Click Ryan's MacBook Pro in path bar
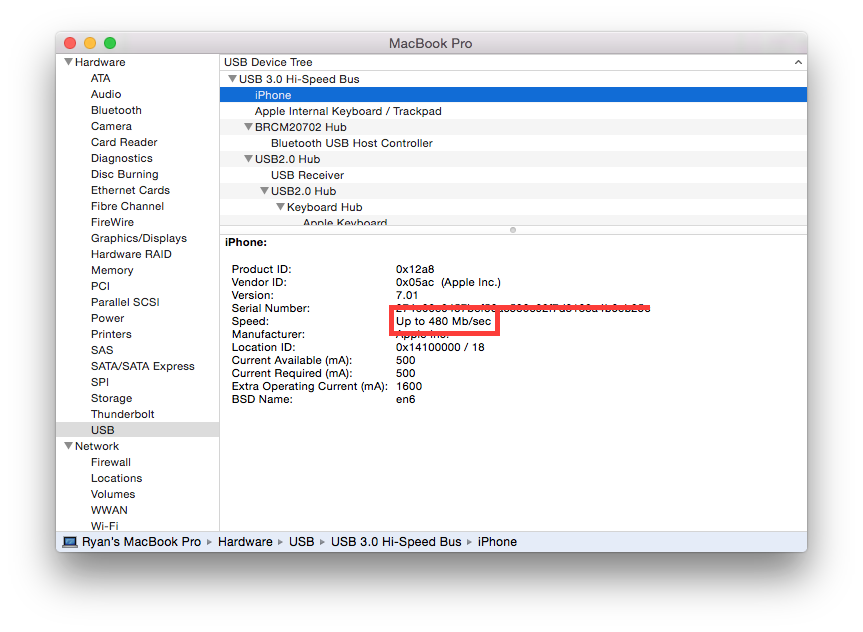This screenshot has height=632, width=863. (141, 542)
